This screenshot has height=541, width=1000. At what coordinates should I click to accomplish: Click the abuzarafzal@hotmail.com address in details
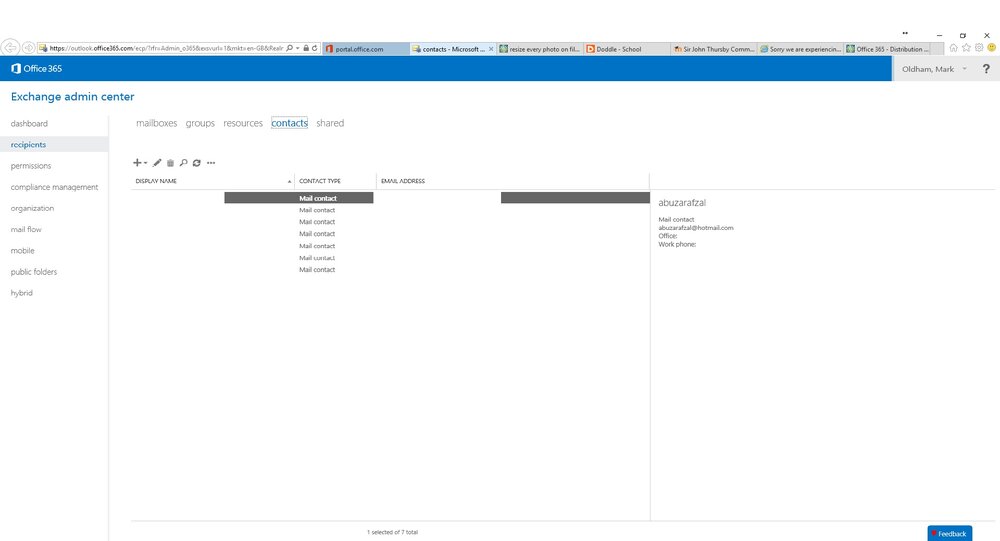click(x=696, y=228)
